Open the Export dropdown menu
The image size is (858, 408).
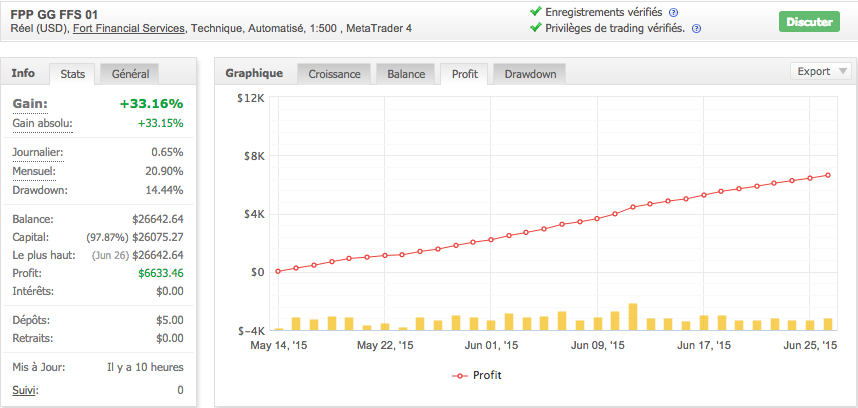click(821, 71)
